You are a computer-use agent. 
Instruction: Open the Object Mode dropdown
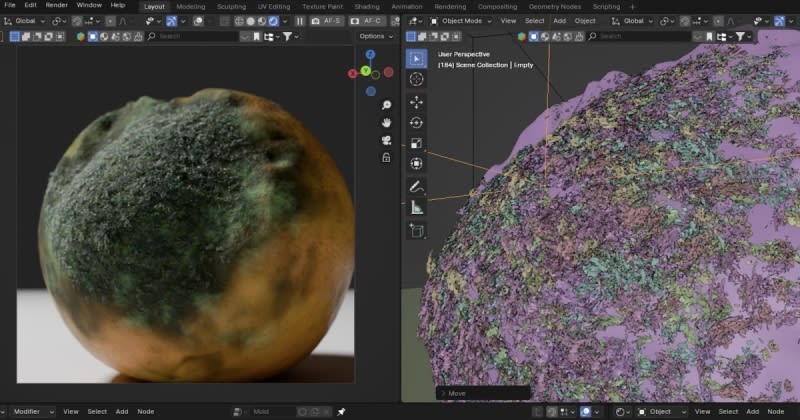(x=462, y=20)
